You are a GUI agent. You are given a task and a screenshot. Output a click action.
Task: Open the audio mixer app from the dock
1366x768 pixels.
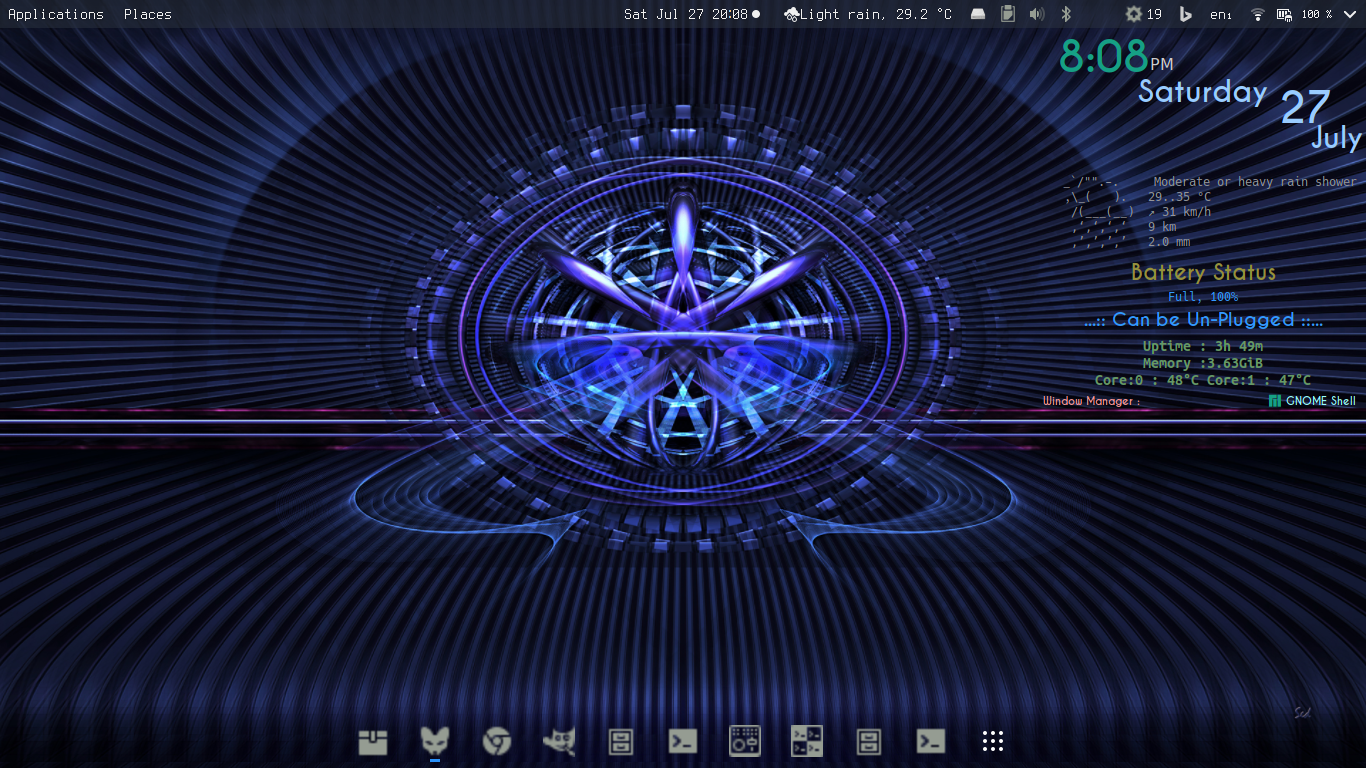(x=745, y=741)
